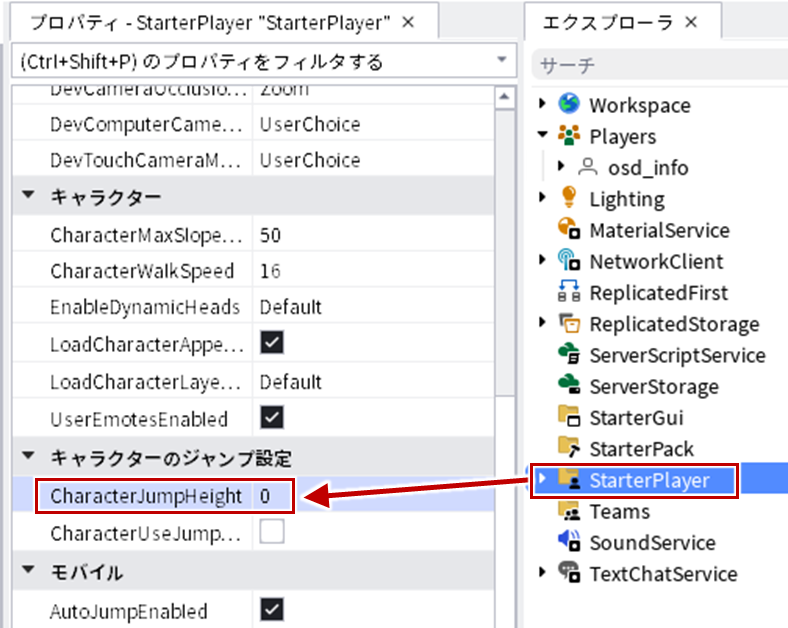Viewport: 788px width, 628px height.
Task: Expand the TextChatService tree node
Action: [542, 572]
